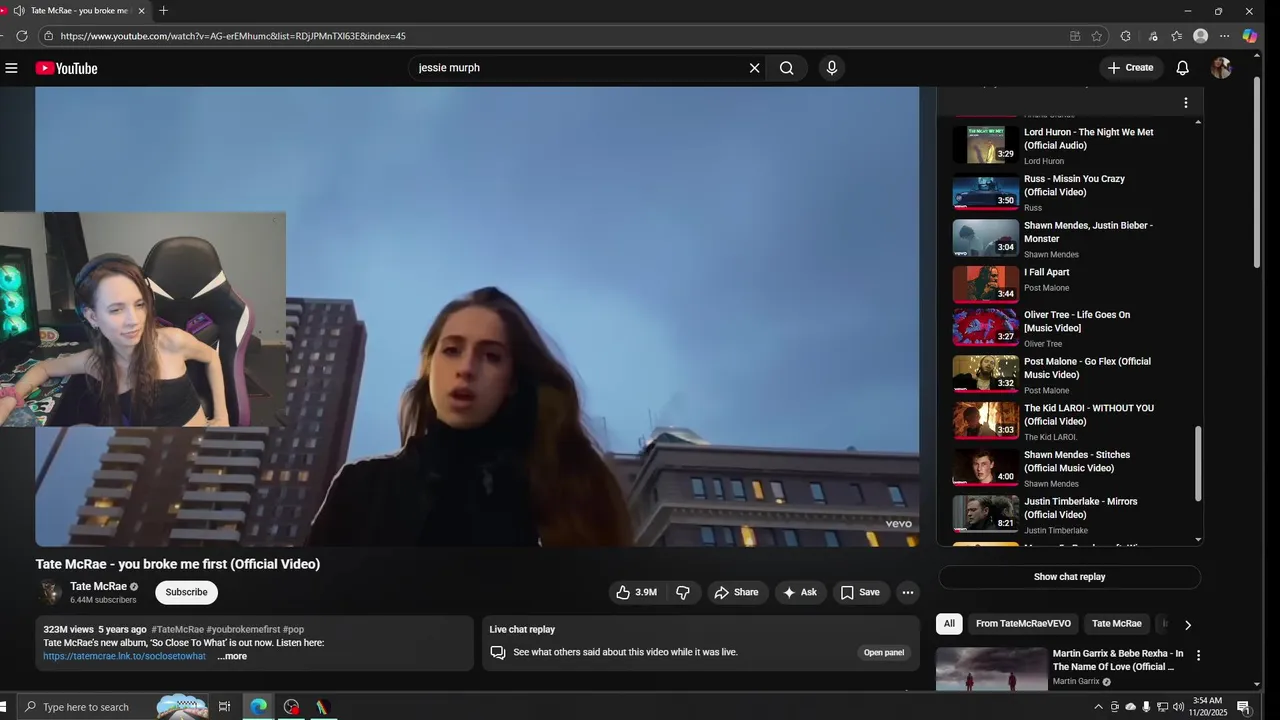
Task: Open the tatemcrae.lnk.to link in description
Action: 124,656
